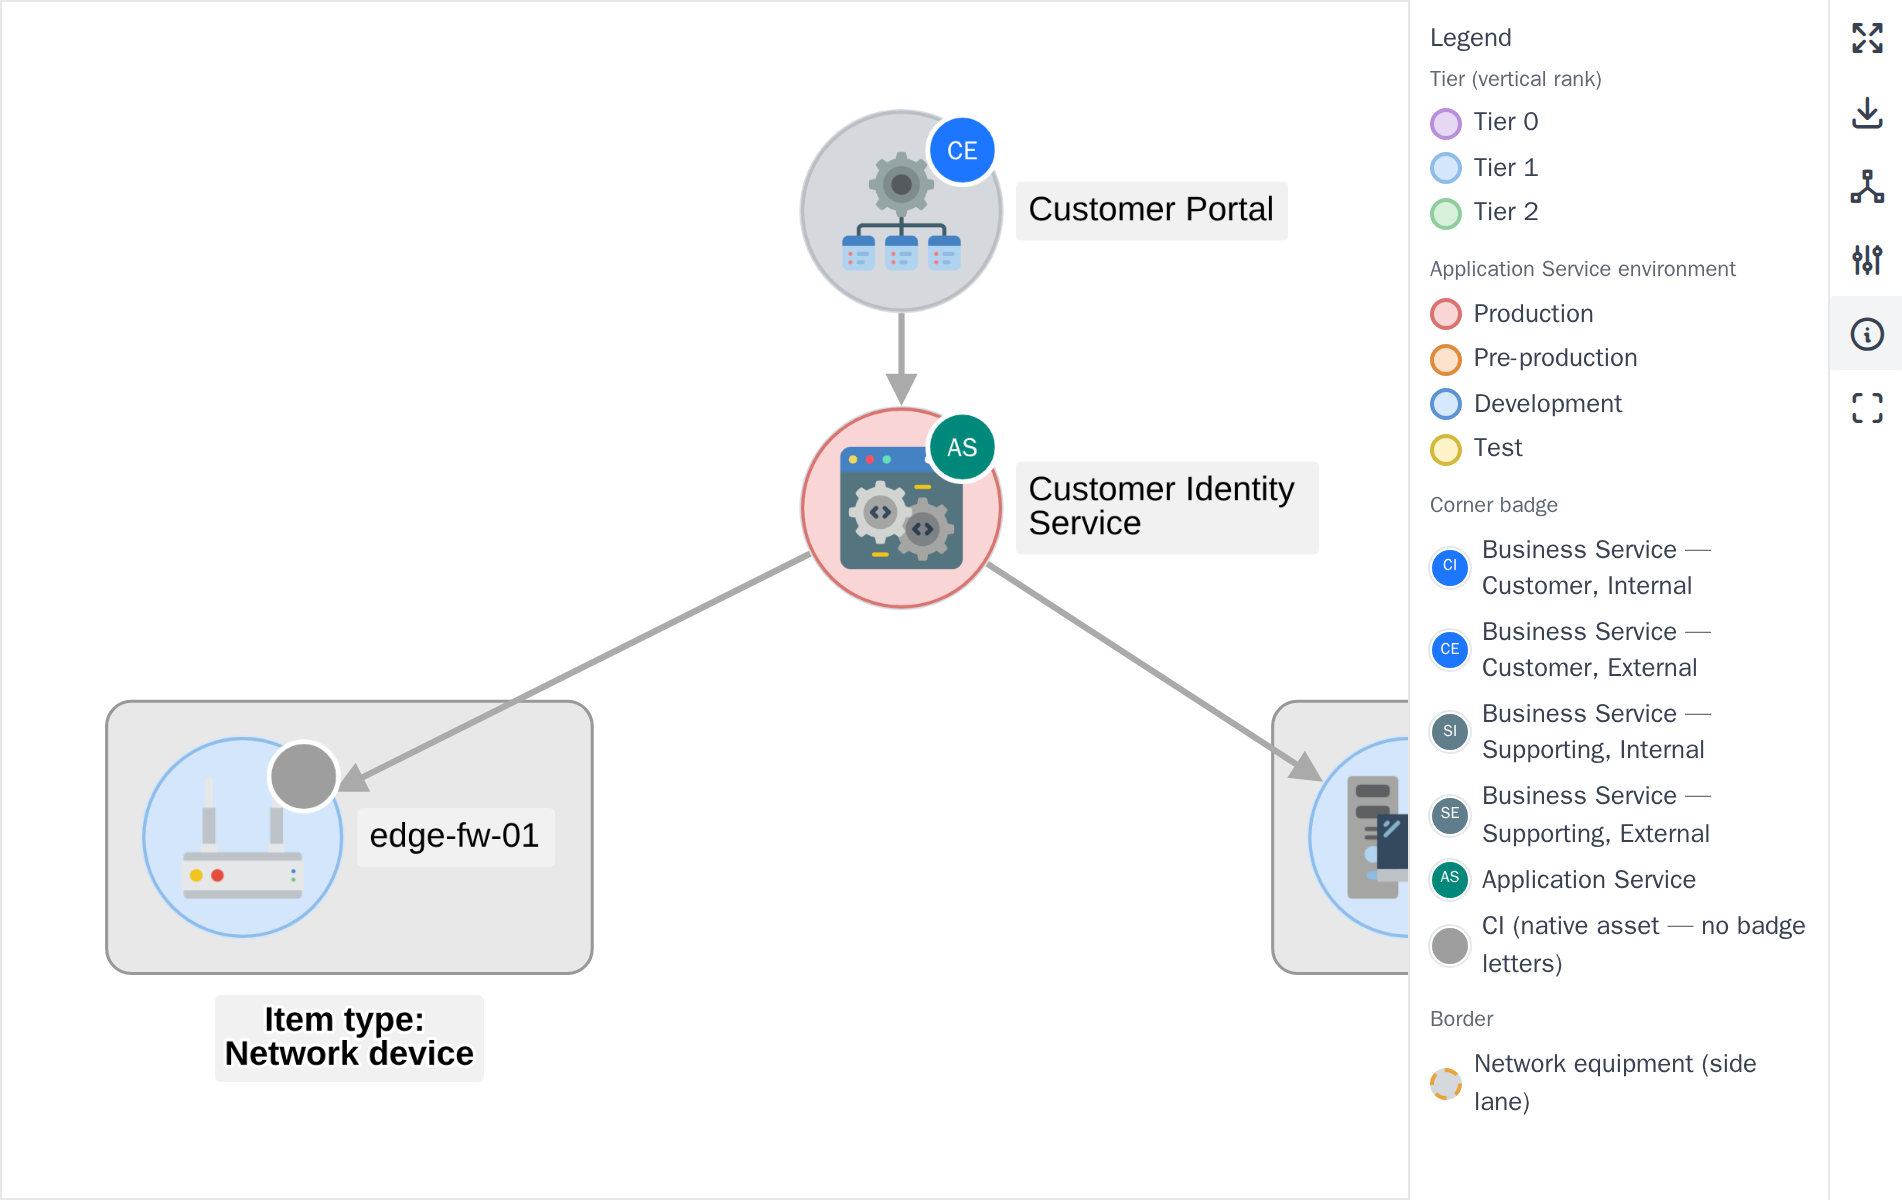
Task: Click the Tier (vertical rank) heading
Action: (1515, 79)
